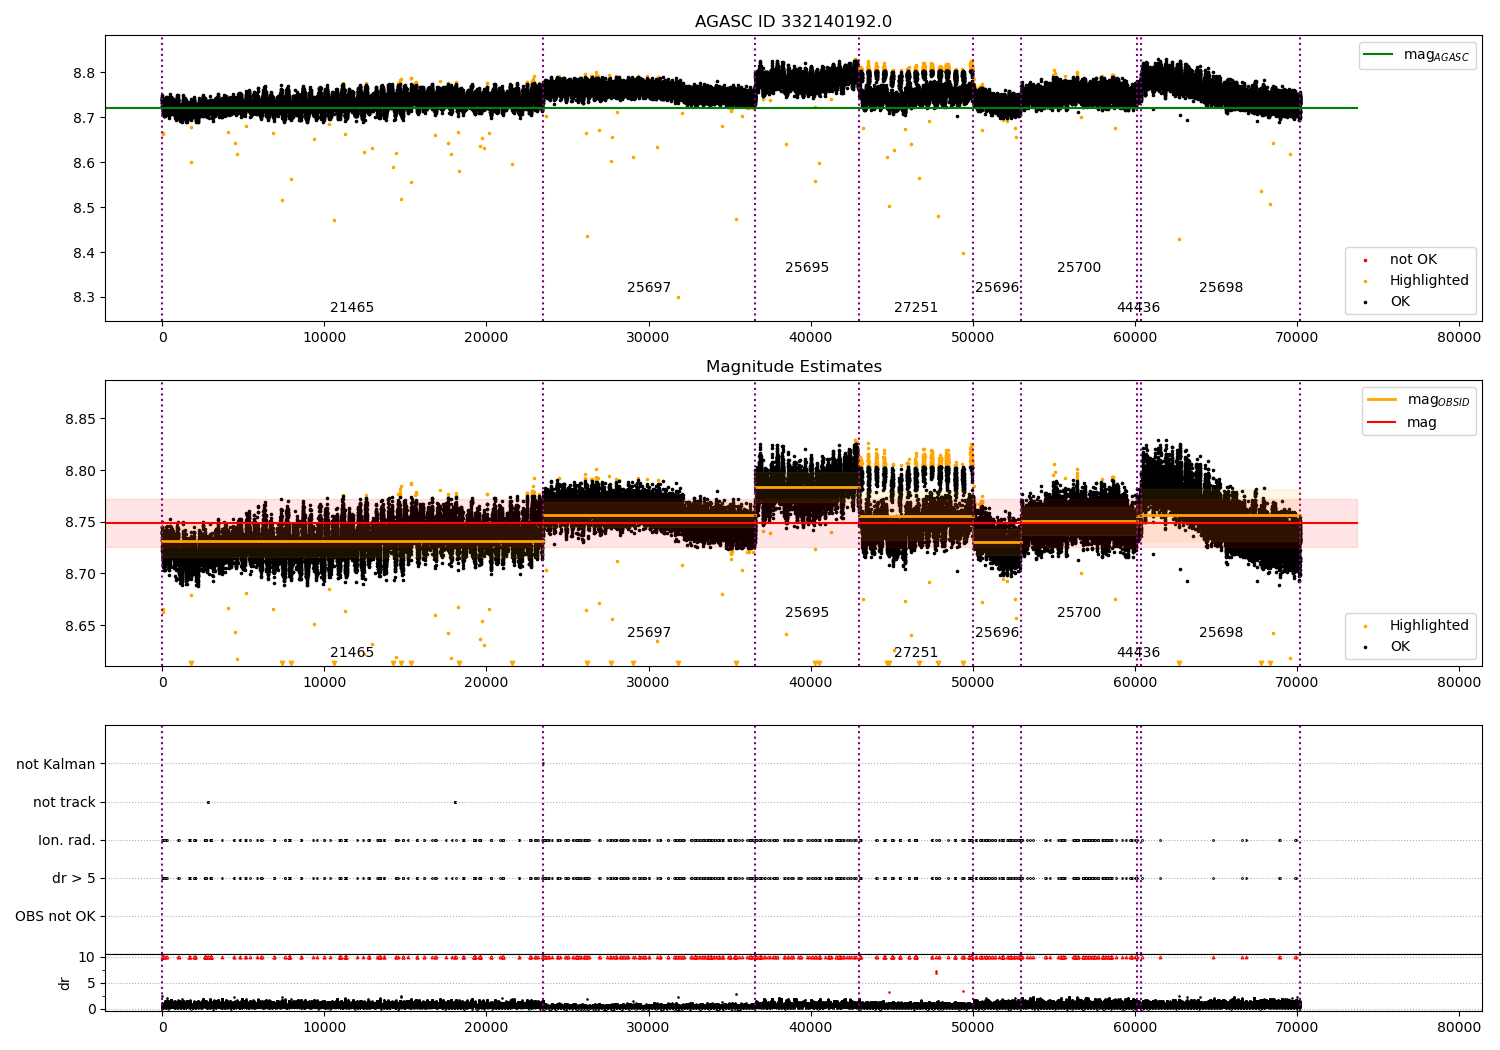Image resolution: width=1500 pixels, height=1050 pixels.
Task: Click OBSID label 25695 in Magnitude Estimates plot
Action: 807,613
